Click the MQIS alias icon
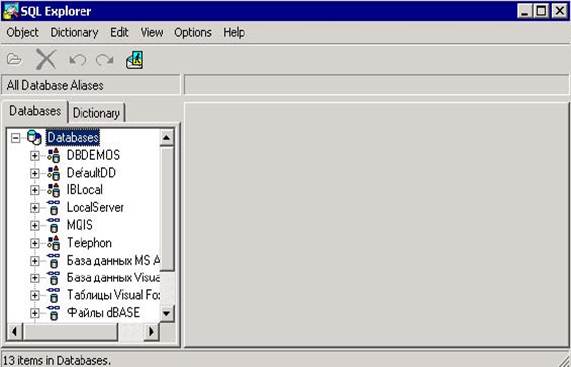 point(54,225)
